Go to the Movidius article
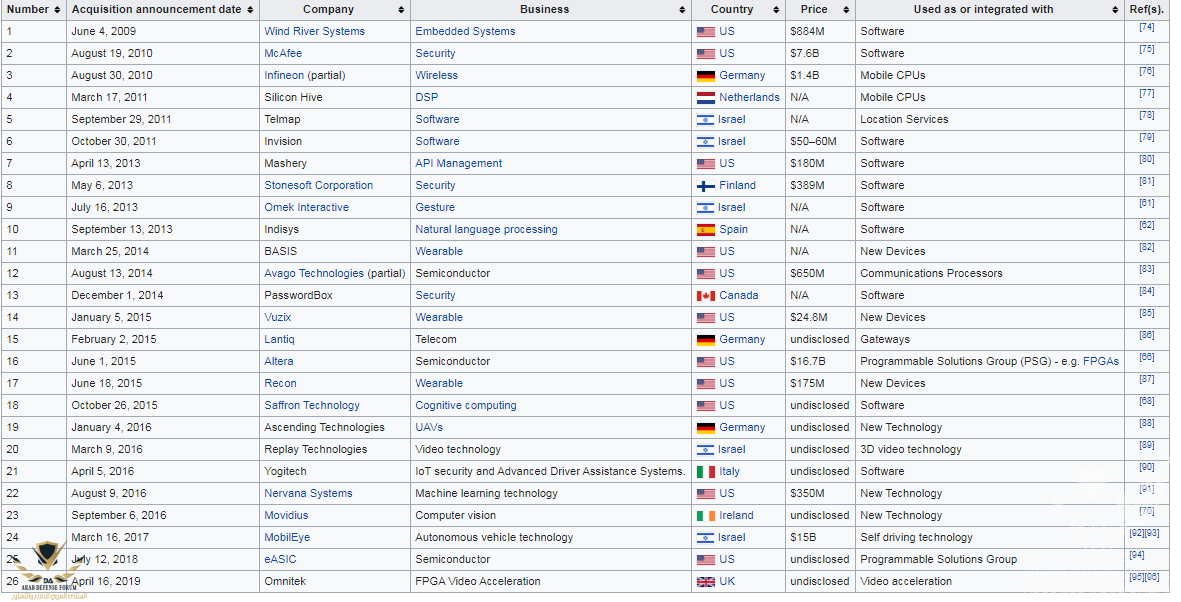Viewport: 1181px width, 602px height. tap(286, 515)
